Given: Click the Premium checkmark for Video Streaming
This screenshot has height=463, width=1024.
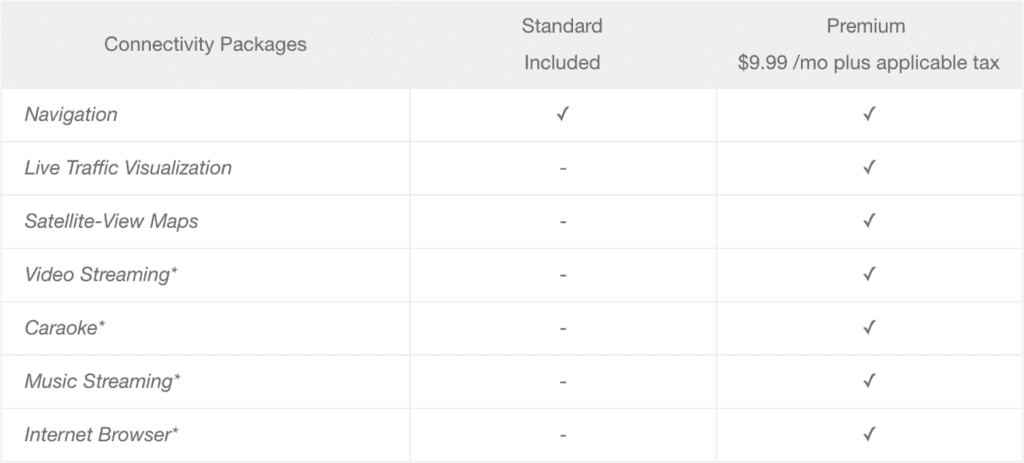Looking at the screenshot, I should coord(869,274).
